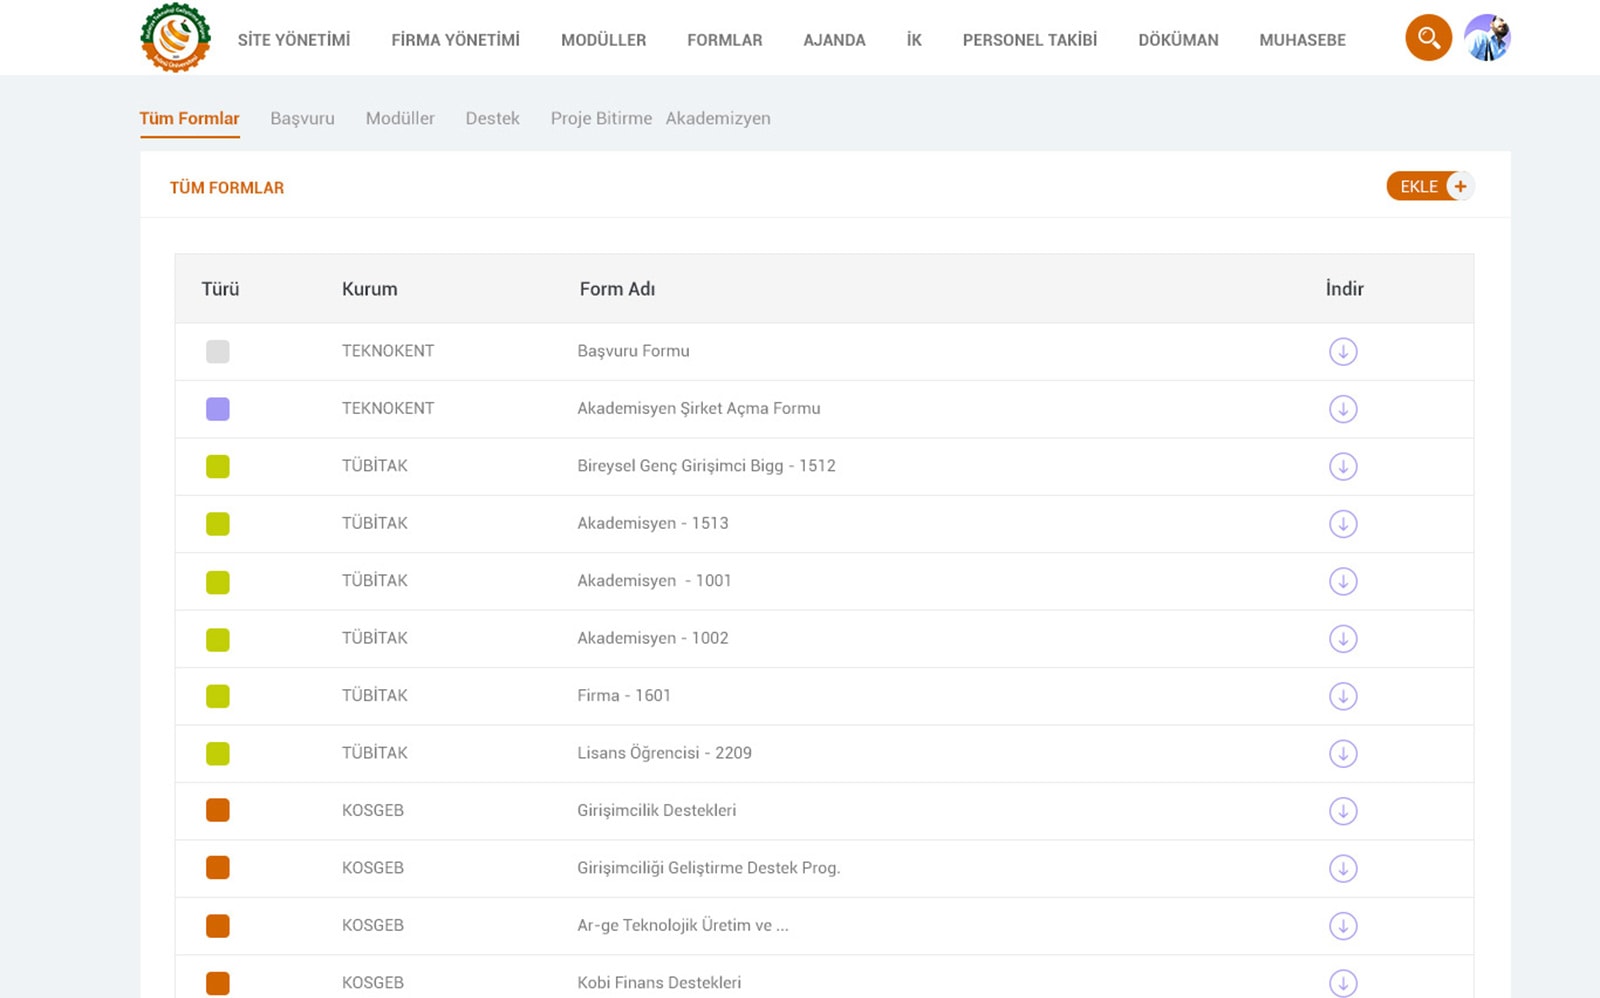This screenshot has height=998, width=1600.
Task: Click the purple swatch for Akademisyen Şirket Açma
Action: [218, 409]
